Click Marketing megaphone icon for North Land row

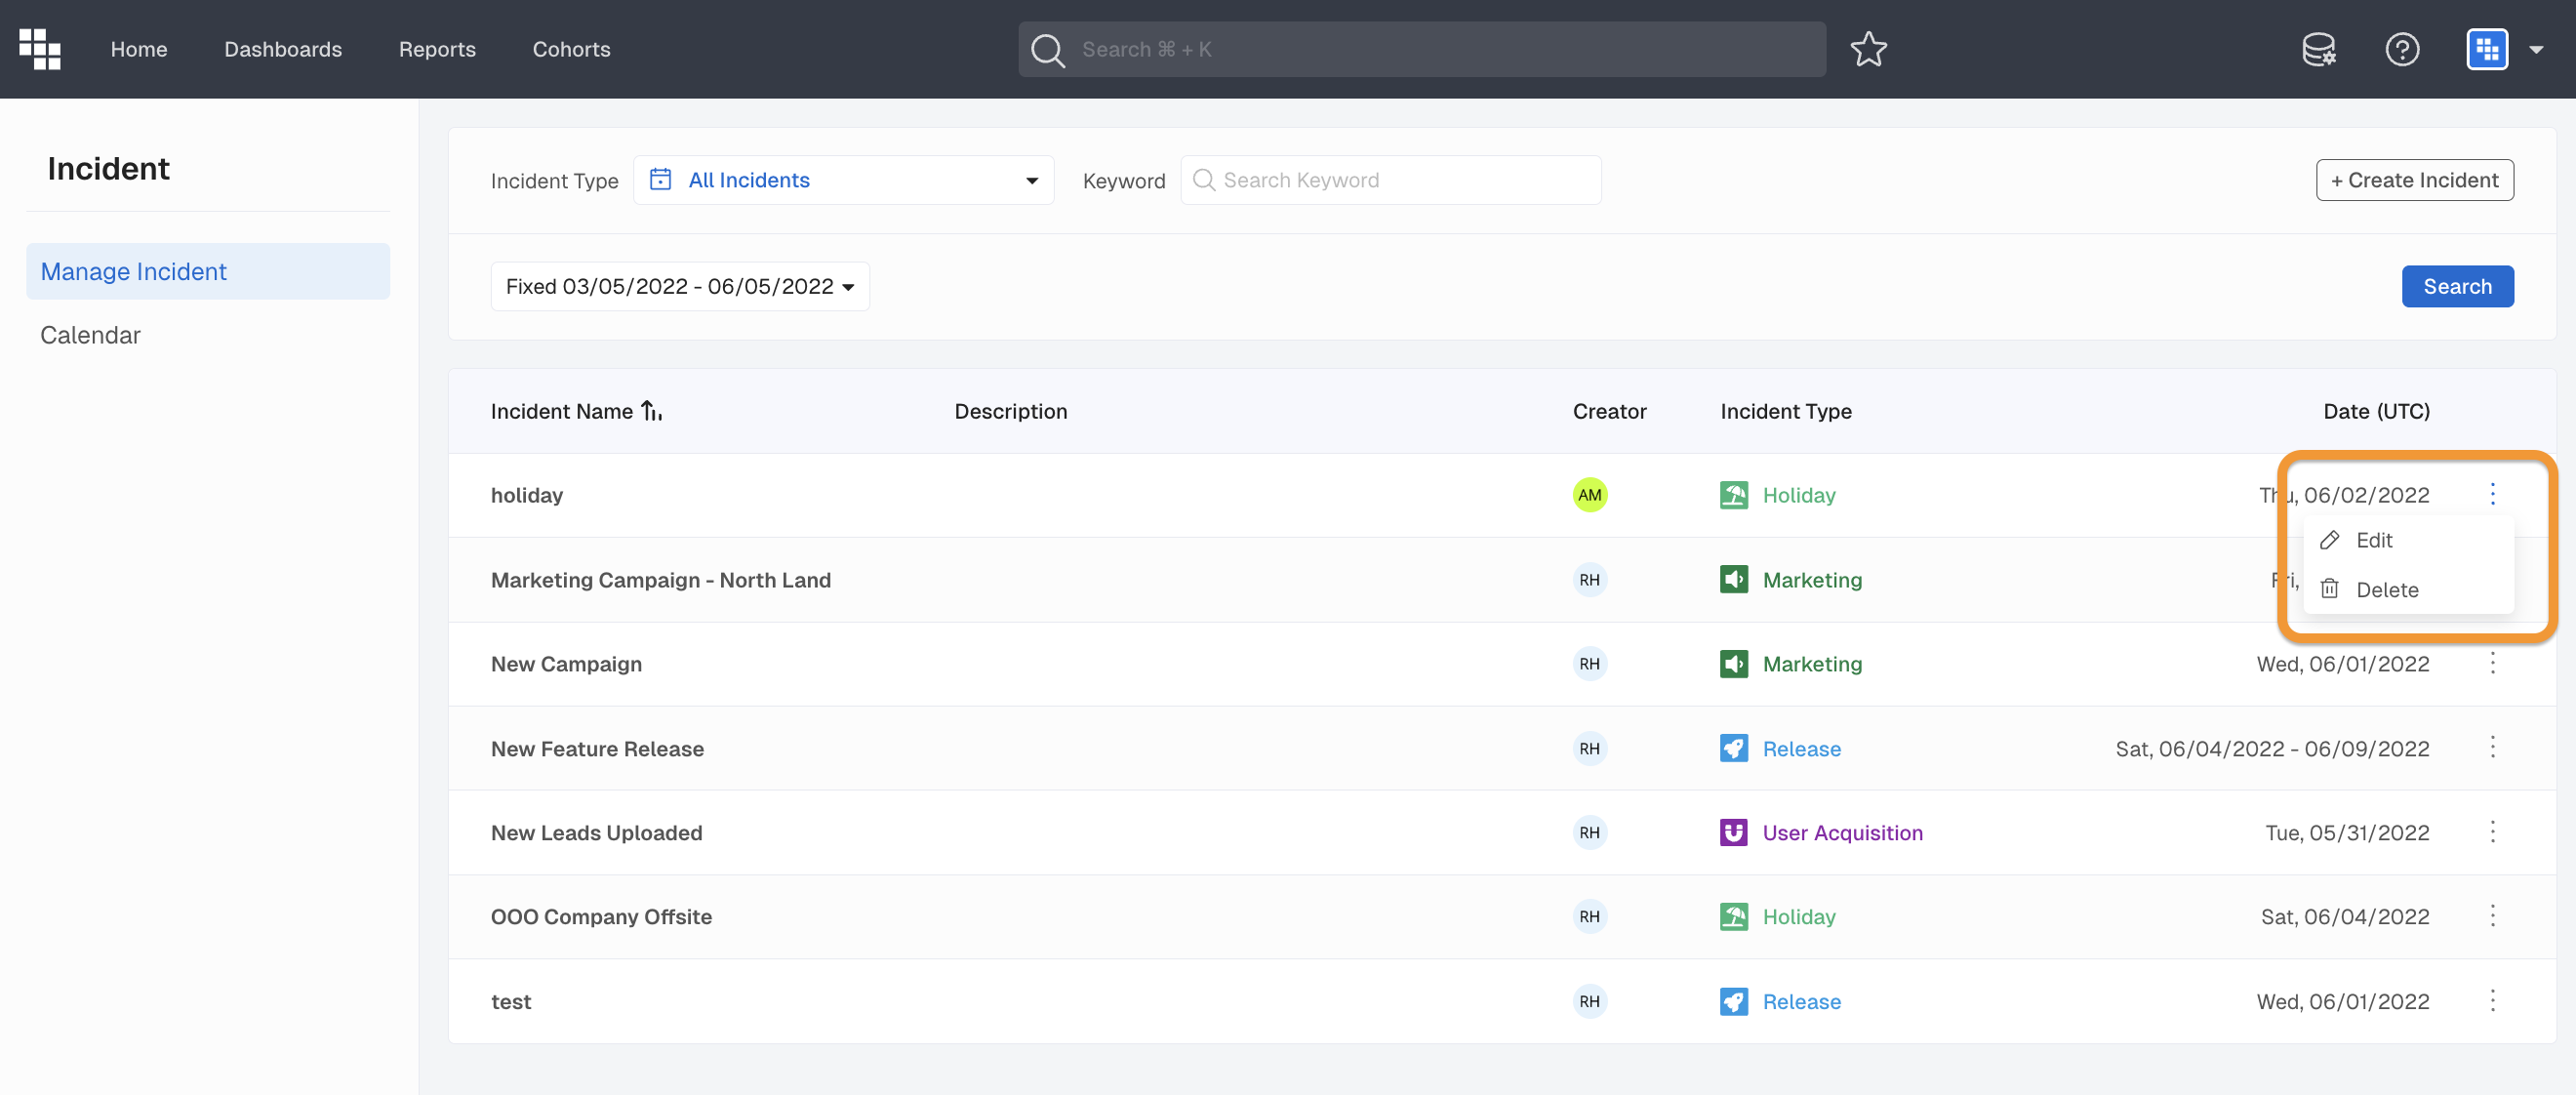click(x=1733, y=580)
